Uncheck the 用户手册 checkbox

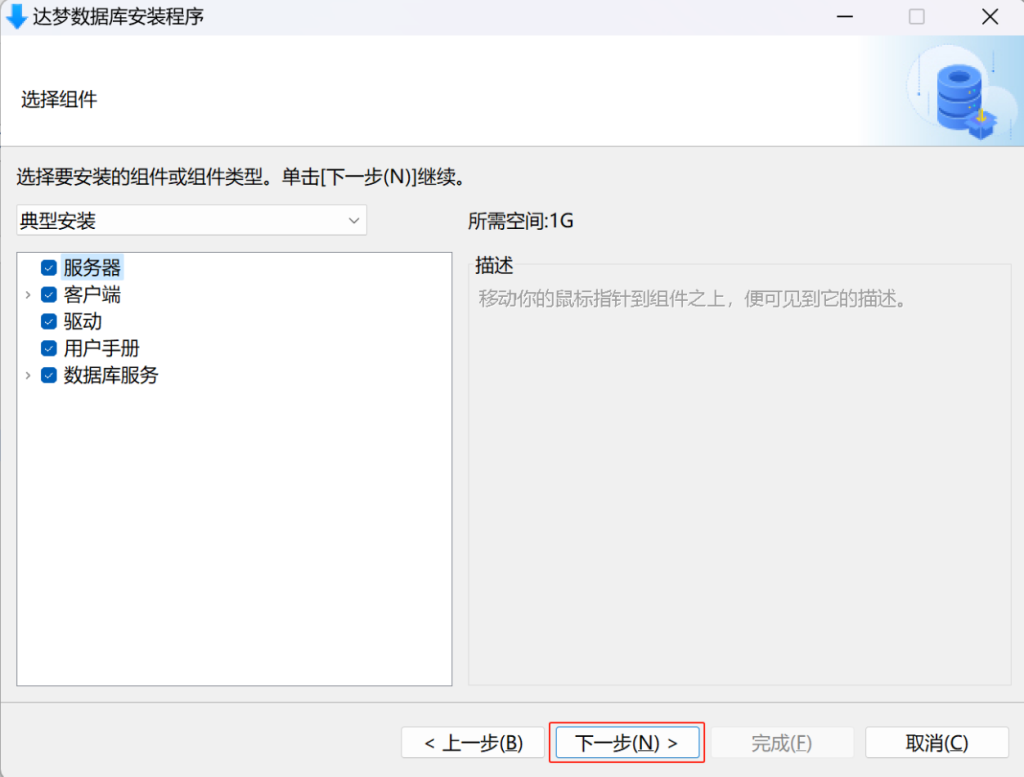point(49,349)
